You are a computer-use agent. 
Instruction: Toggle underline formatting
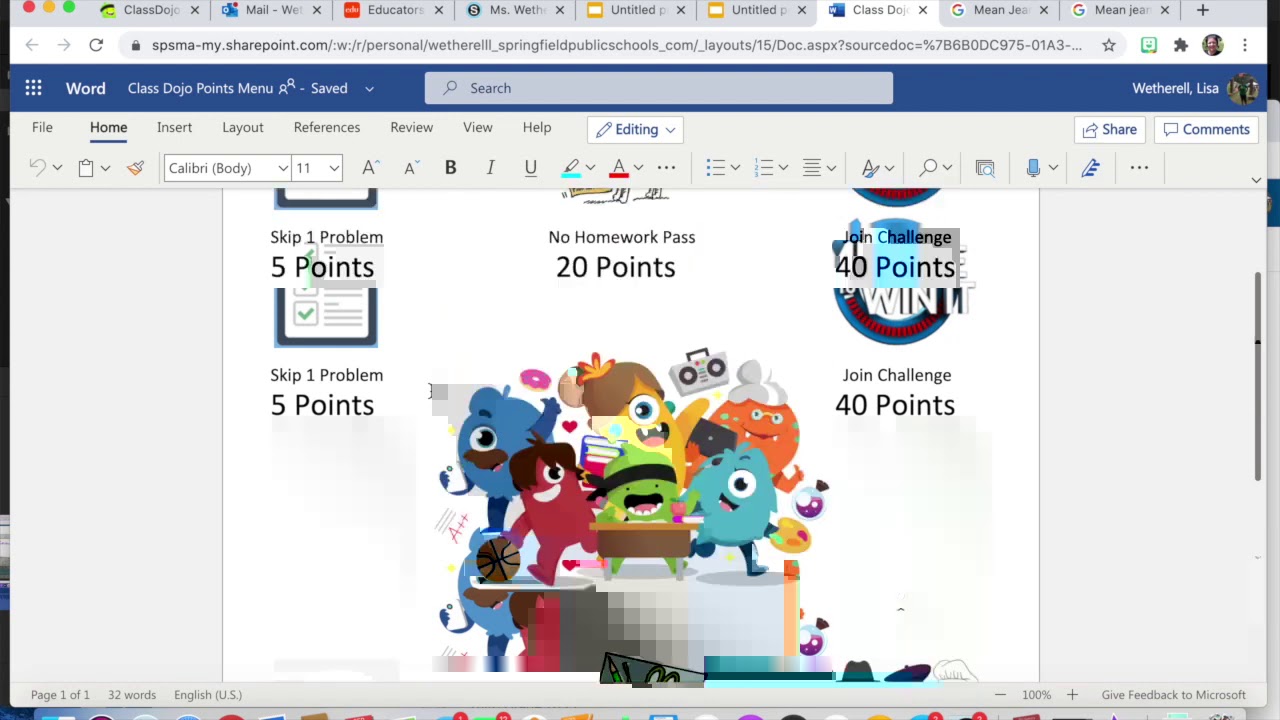pyautogui.click(x=530, y=168)
